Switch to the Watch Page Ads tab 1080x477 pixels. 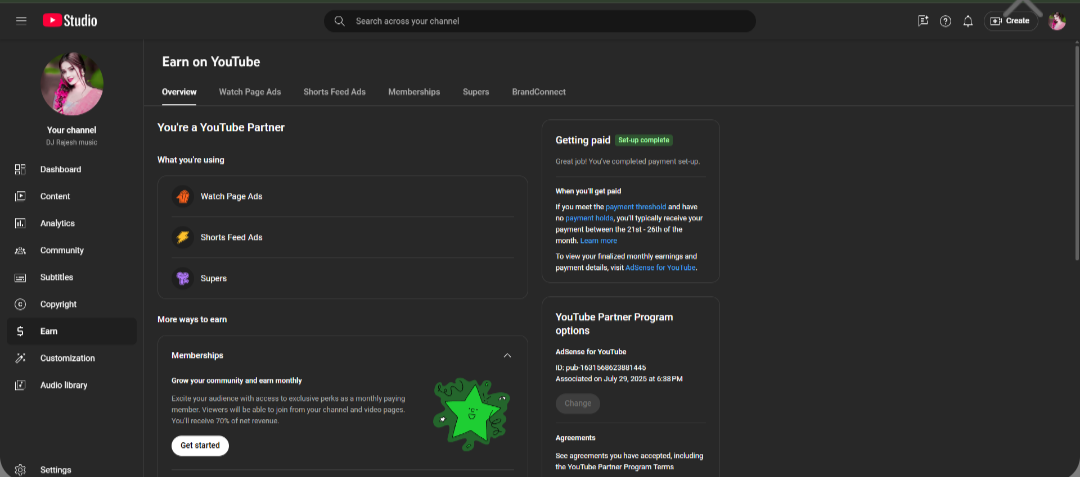(250, 92)
